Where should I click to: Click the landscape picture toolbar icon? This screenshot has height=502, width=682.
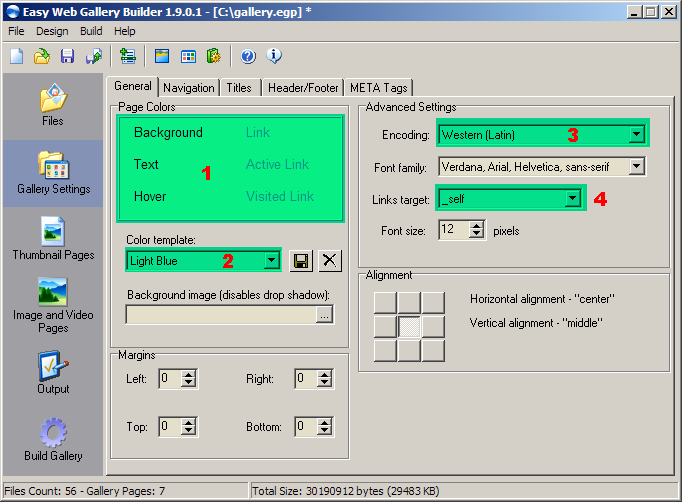162,56
